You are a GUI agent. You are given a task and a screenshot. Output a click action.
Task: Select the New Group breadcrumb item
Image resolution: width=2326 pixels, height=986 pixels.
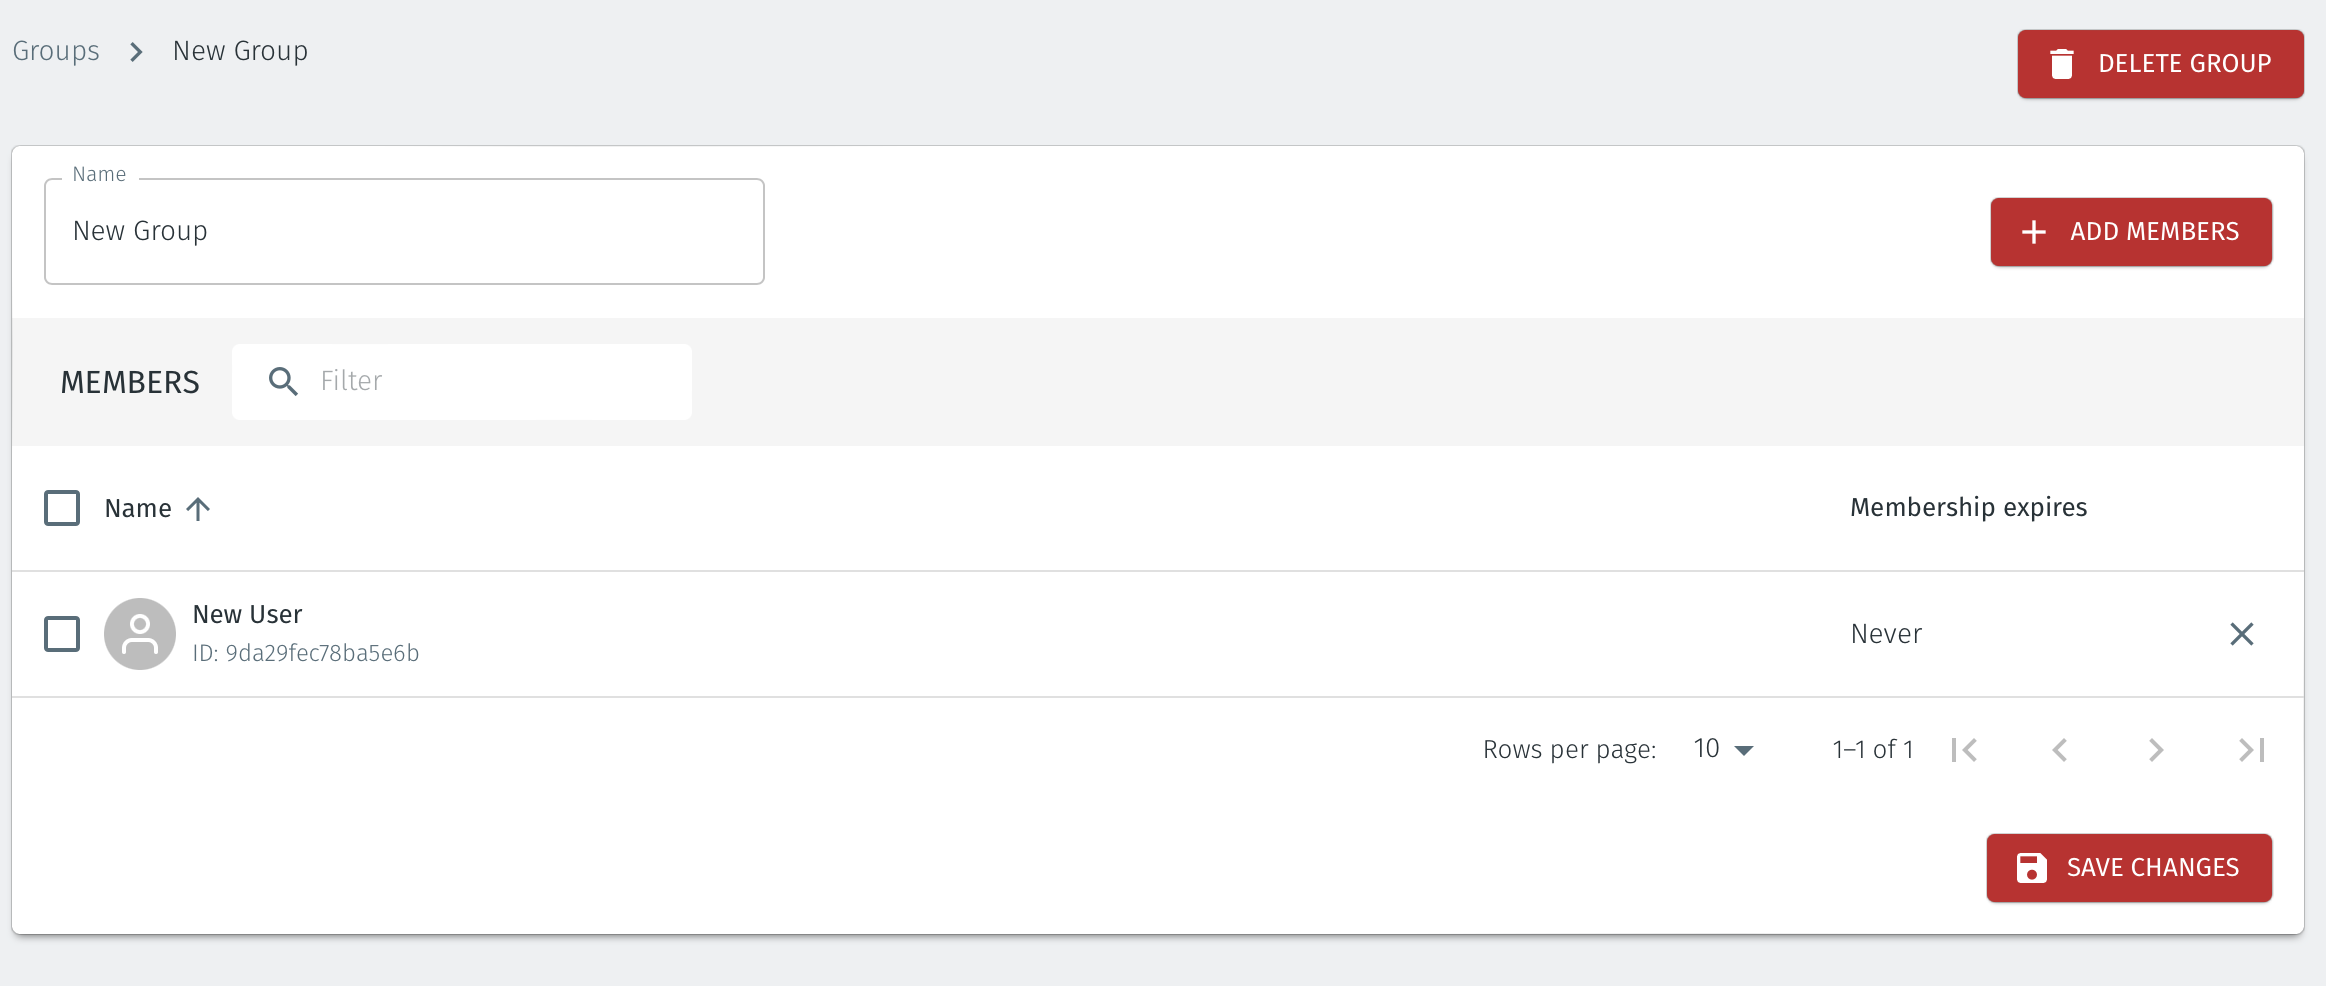(240, 50)
